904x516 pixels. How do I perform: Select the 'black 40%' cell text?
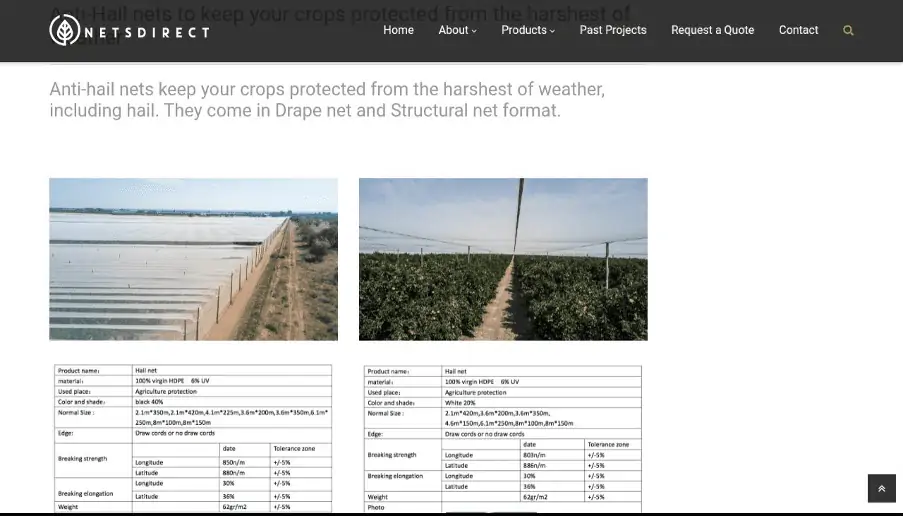(149, 402)
